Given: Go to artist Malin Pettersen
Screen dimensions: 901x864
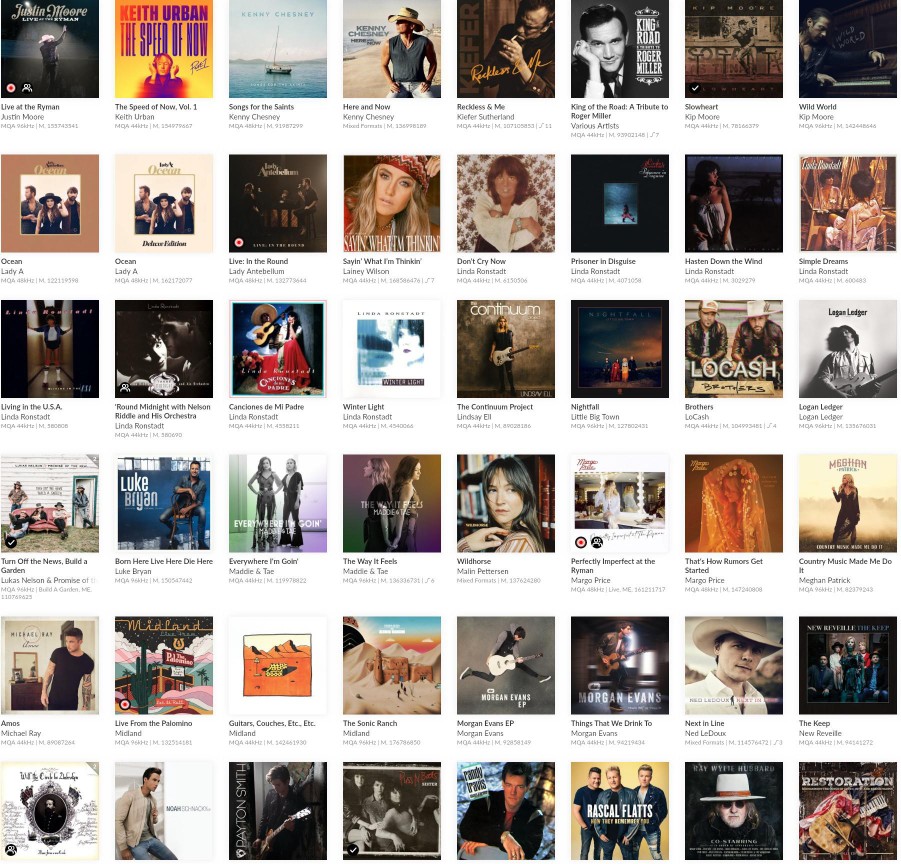Looking at the screenshot, I should 483,572.
